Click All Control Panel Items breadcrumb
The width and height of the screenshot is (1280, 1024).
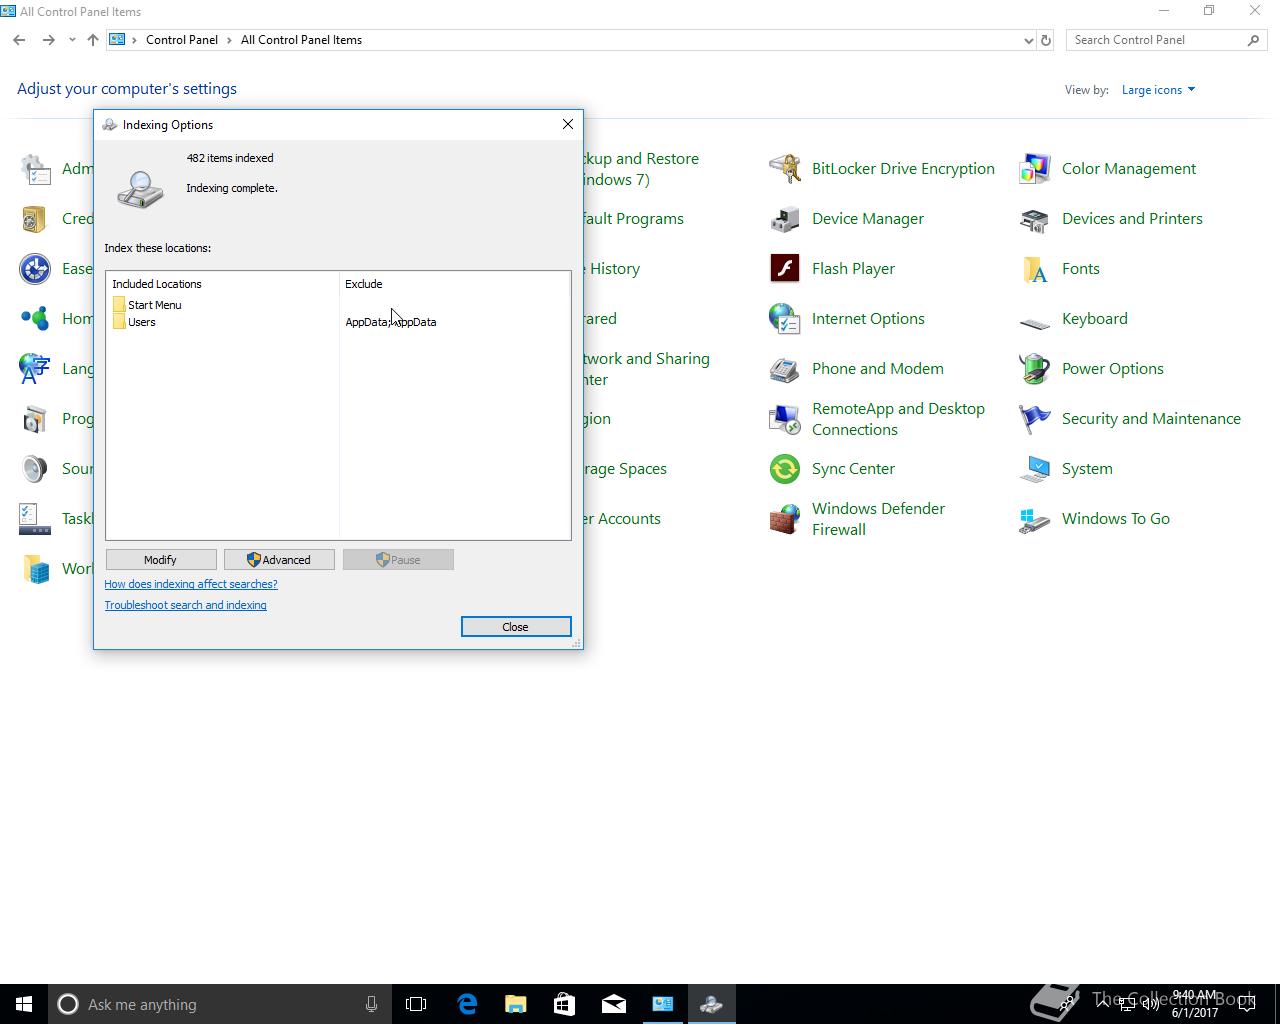[x=301, y=40]
